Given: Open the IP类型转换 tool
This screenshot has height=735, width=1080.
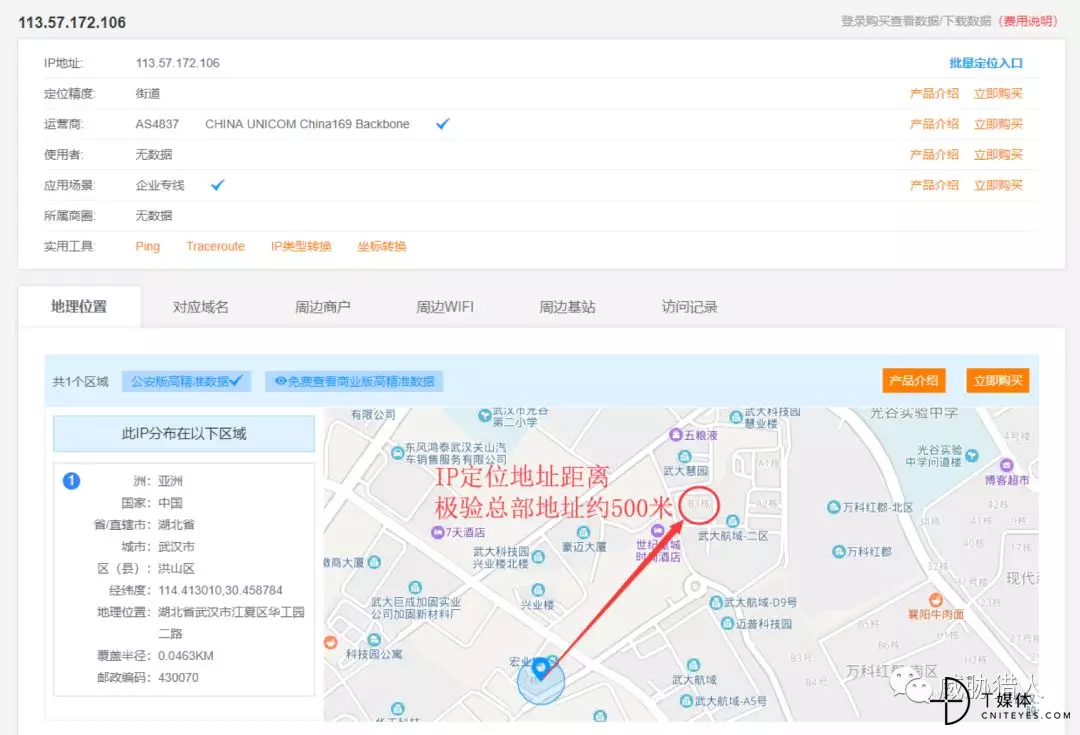Looking at the screenshot, I should [x=301, y=246].
